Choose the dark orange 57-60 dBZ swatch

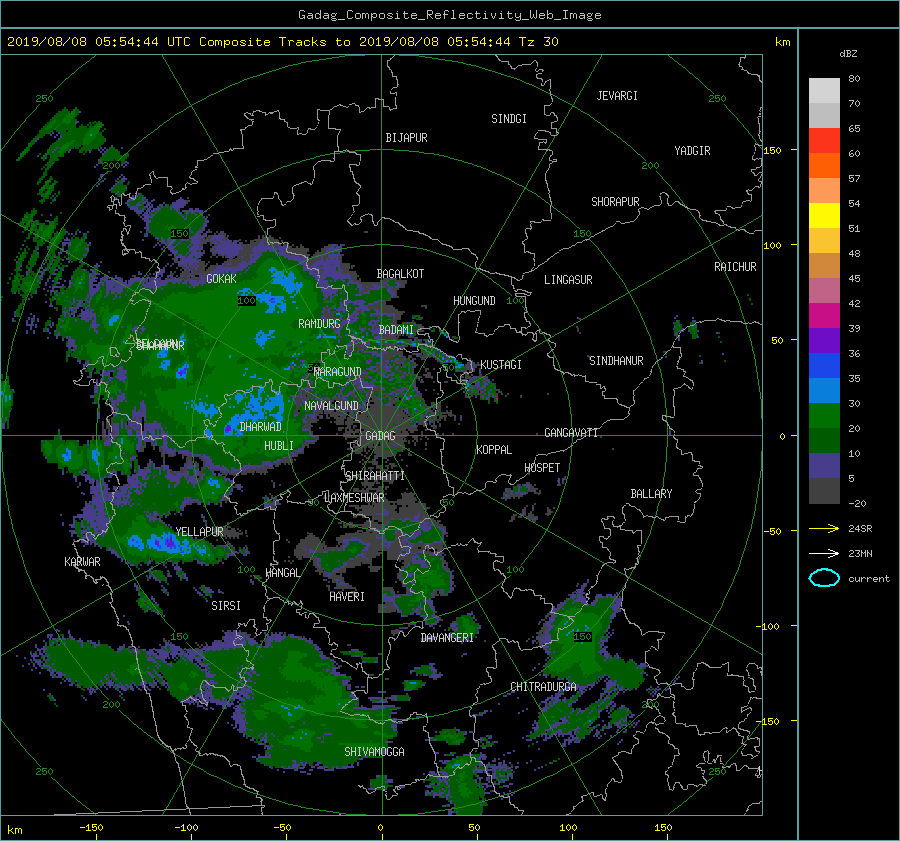click(x=824, y=165)
